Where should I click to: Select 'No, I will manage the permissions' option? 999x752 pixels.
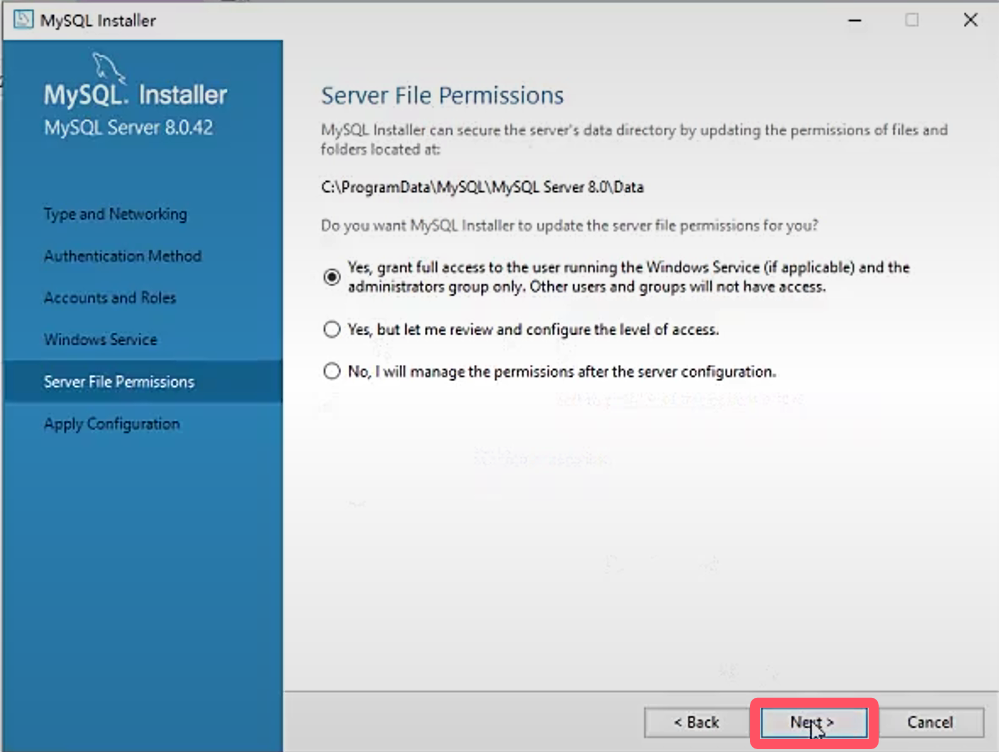coord(332,371)
